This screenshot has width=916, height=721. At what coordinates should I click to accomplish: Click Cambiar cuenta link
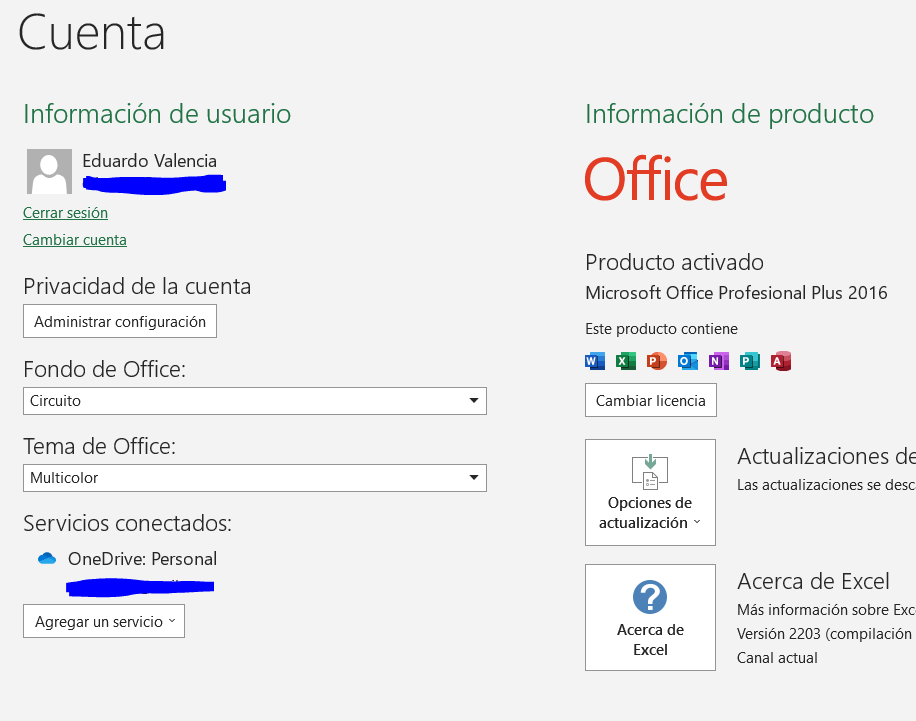(75, 240)
